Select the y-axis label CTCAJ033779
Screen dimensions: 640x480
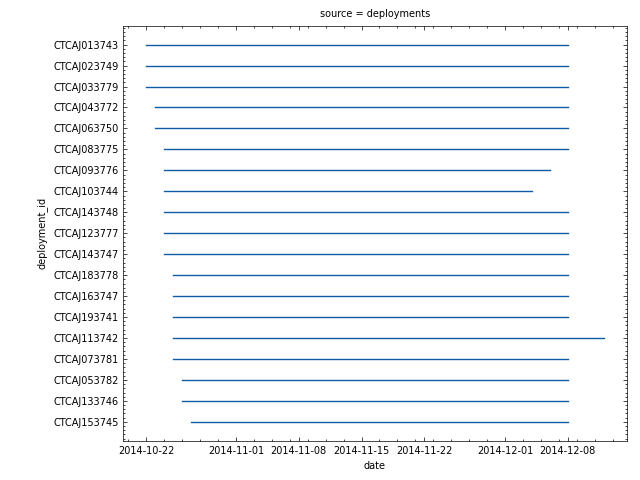pyautogui.click(x=86, y=87)
